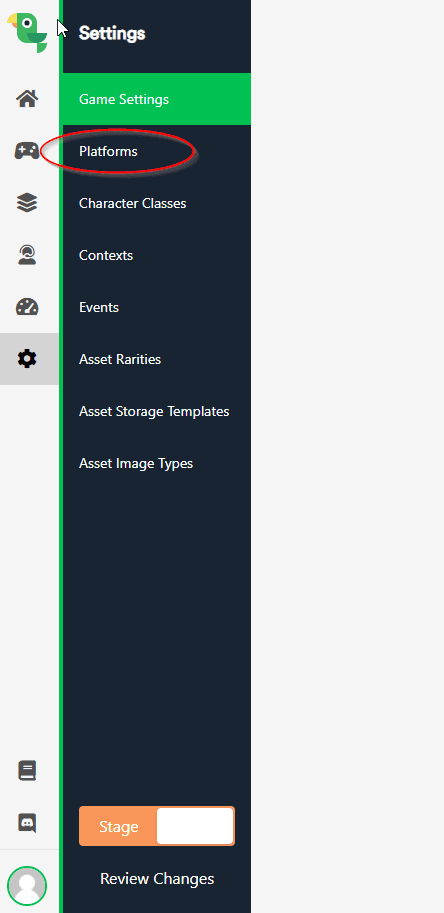Click the user profile avatar
This screenshot has width=444, height=913.
pyautogui.click(x=27, y=886)
